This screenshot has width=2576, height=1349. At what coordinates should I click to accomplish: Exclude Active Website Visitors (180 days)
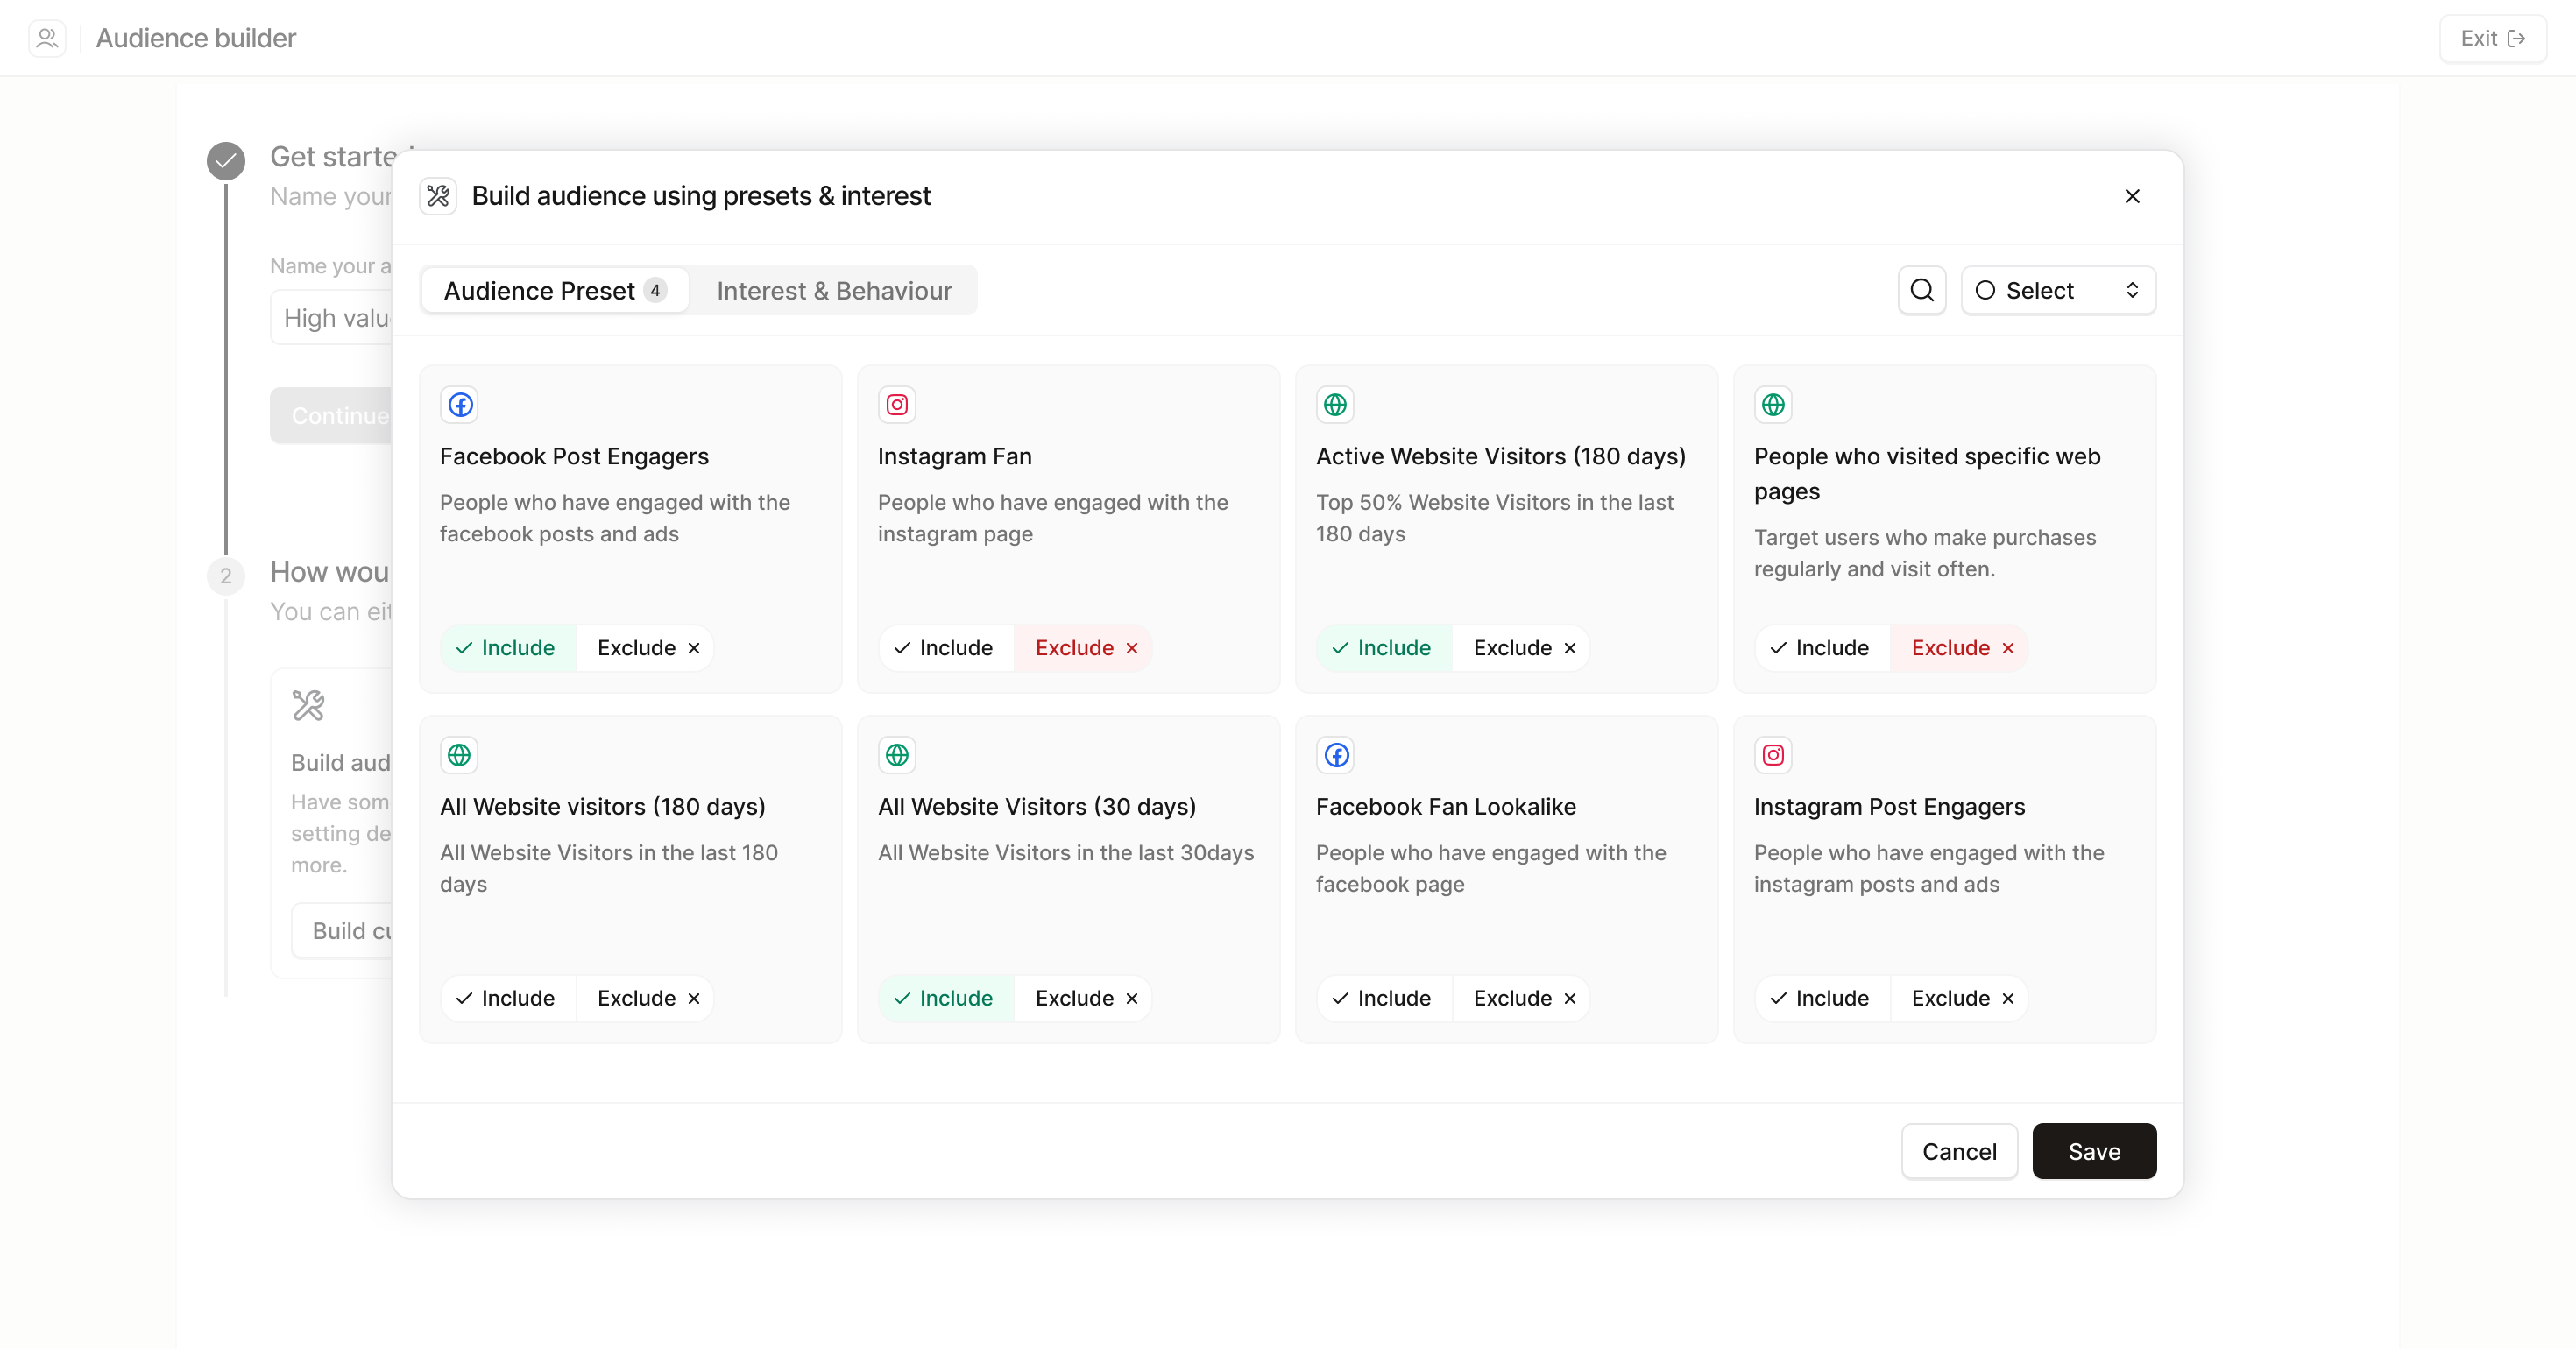[x=1522, y=648]
